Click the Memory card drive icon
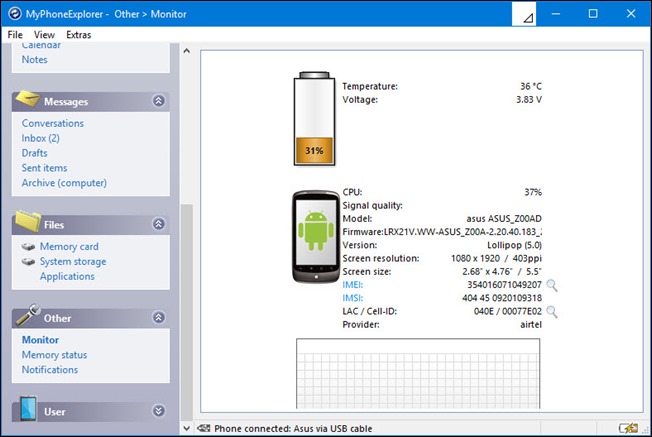The height and width of the screenshot is (437, 652). [x=28, y=247]
